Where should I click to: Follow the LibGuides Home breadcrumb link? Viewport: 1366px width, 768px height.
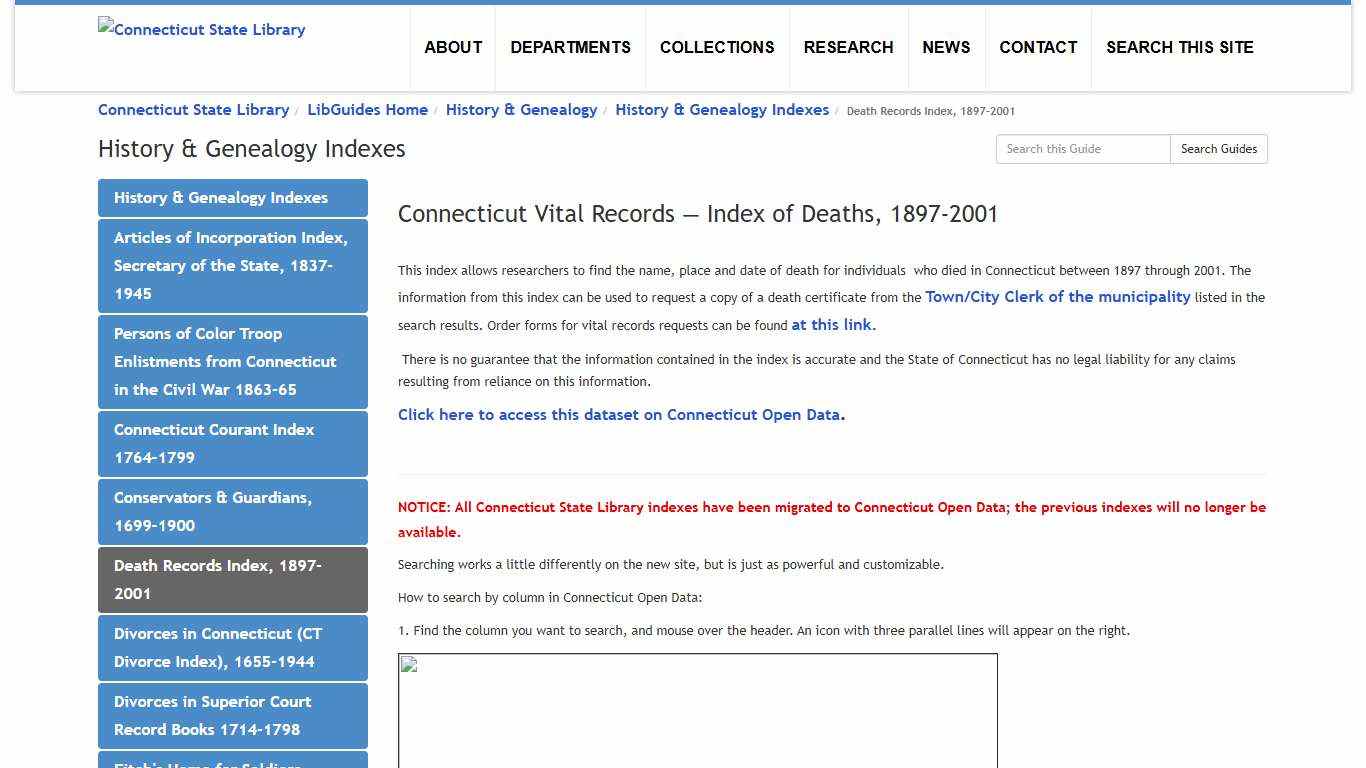coord(367,110)
